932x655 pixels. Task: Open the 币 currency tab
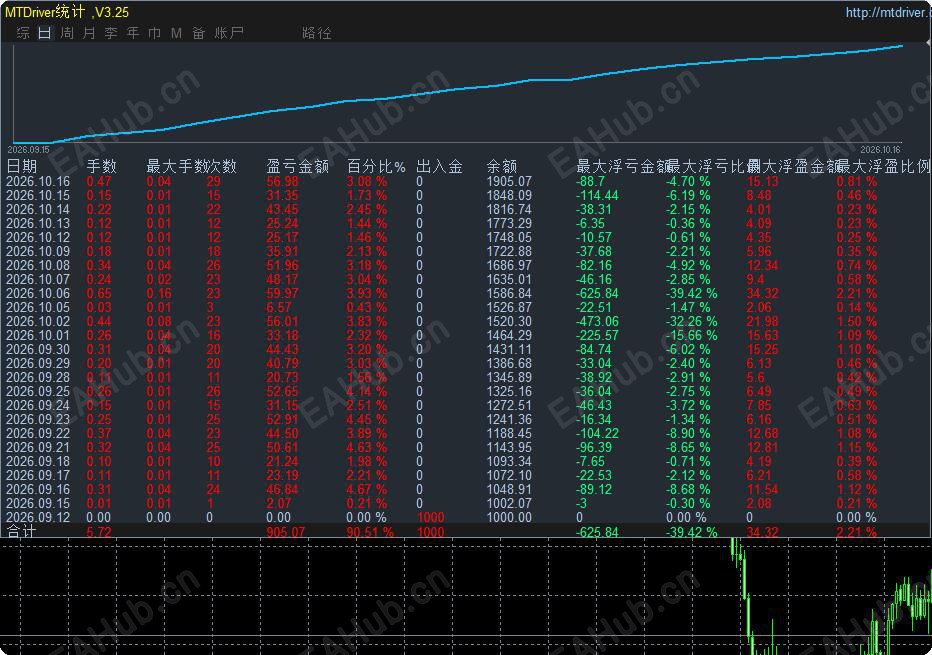155,33
